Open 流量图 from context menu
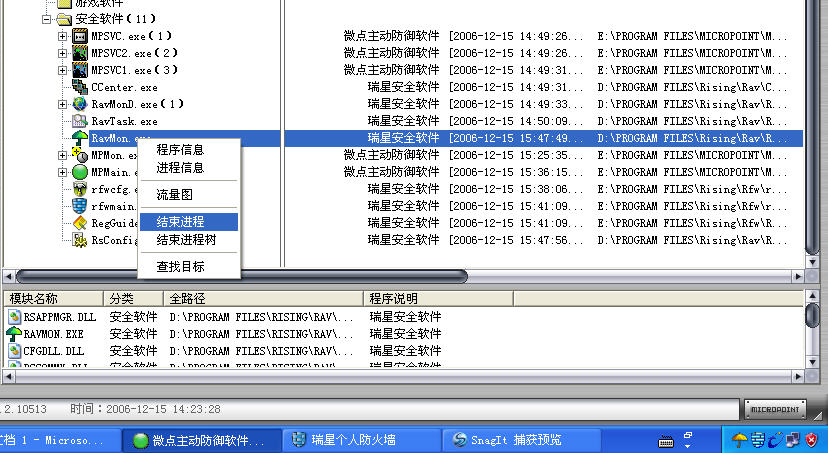The image size is (828, 453). 189,195
